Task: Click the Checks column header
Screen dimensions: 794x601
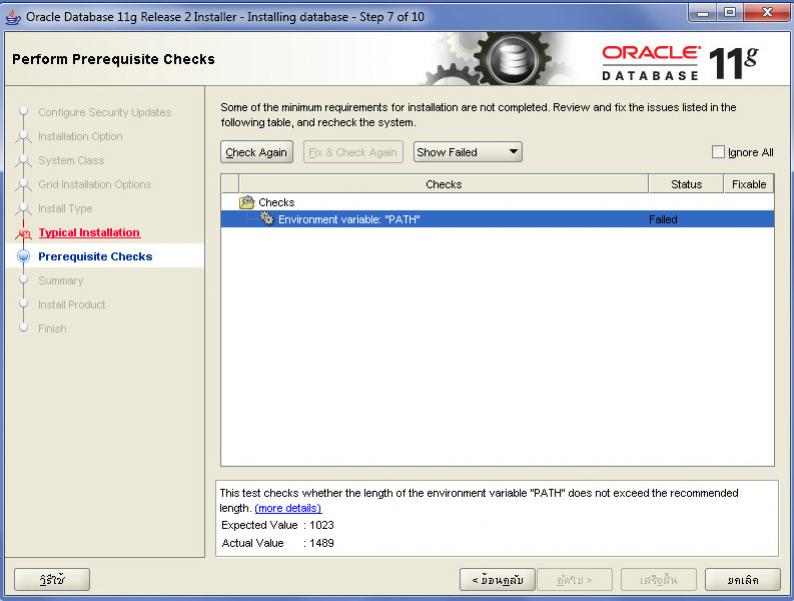Action: 444,184
